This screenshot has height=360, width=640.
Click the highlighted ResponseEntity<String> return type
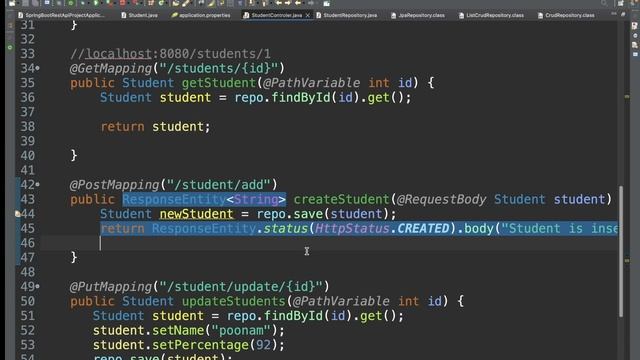tap(204, 199)
